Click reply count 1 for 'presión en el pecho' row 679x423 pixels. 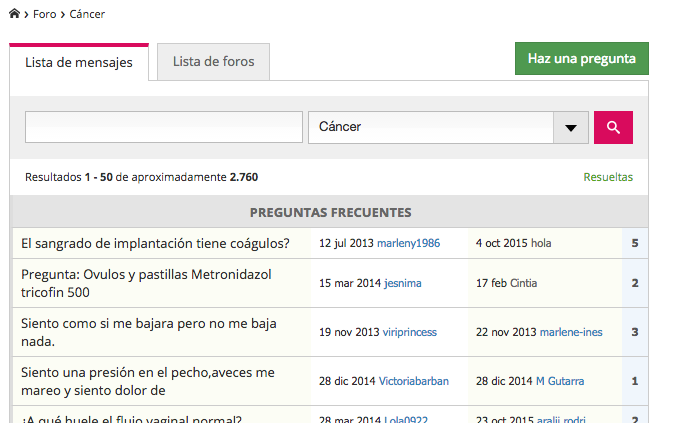point(635,381)
